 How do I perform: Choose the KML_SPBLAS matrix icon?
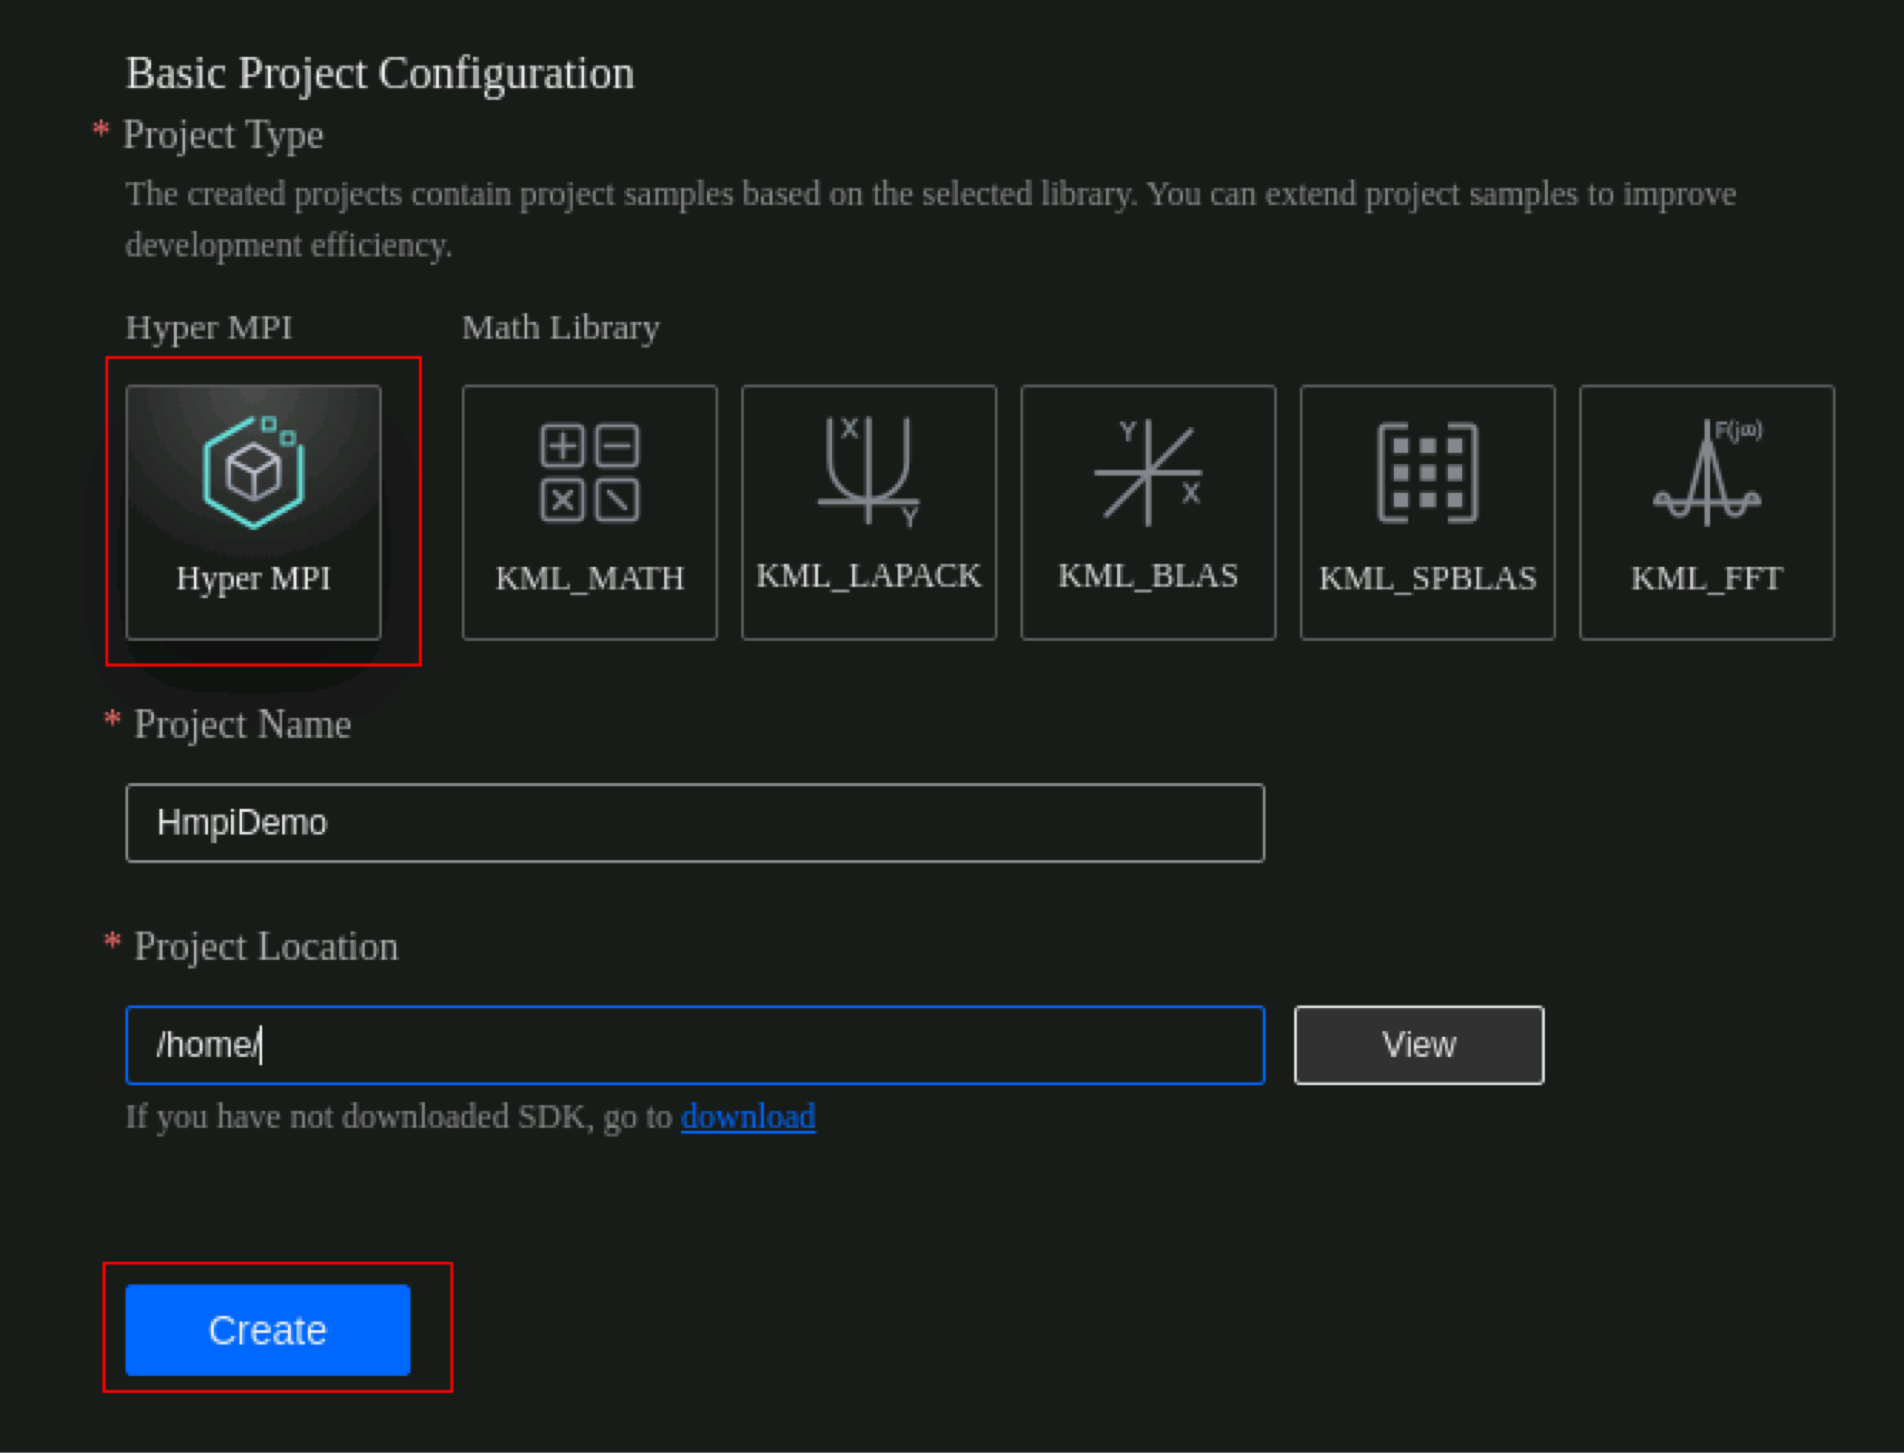coord(1427,472)
